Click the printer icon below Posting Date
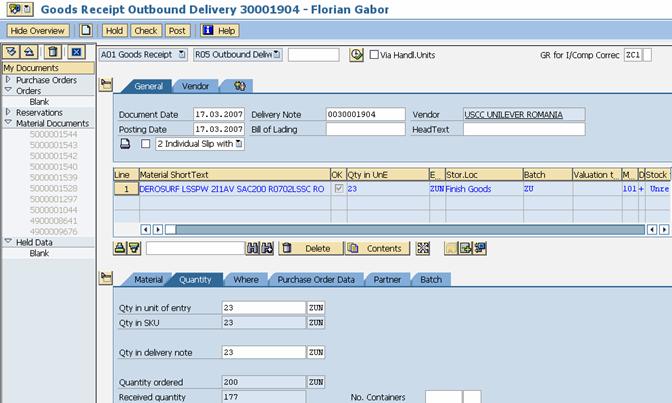This screenshot has height=403, width=672. 125,144
